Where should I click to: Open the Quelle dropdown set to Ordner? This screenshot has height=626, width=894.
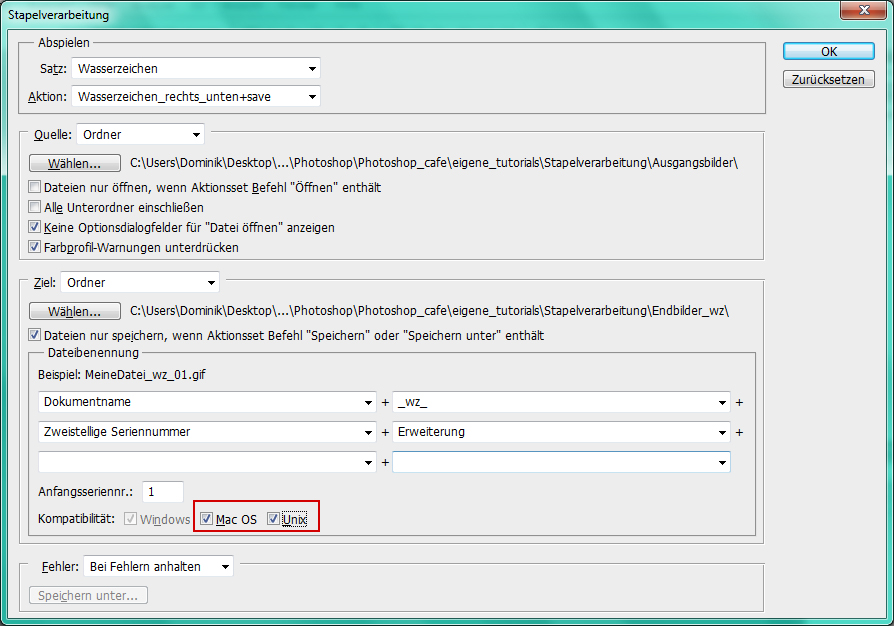140,135
